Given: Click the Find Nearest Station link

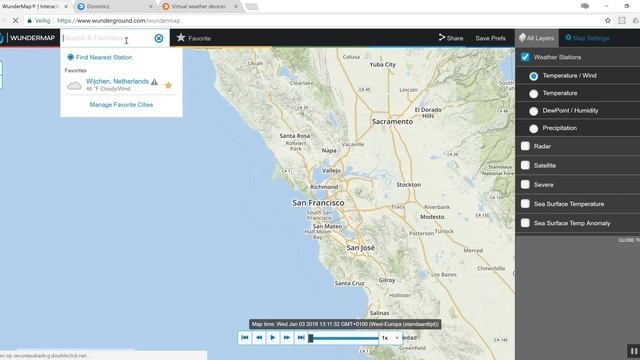Looking at the screenshot, I should [x=104, y=57].
